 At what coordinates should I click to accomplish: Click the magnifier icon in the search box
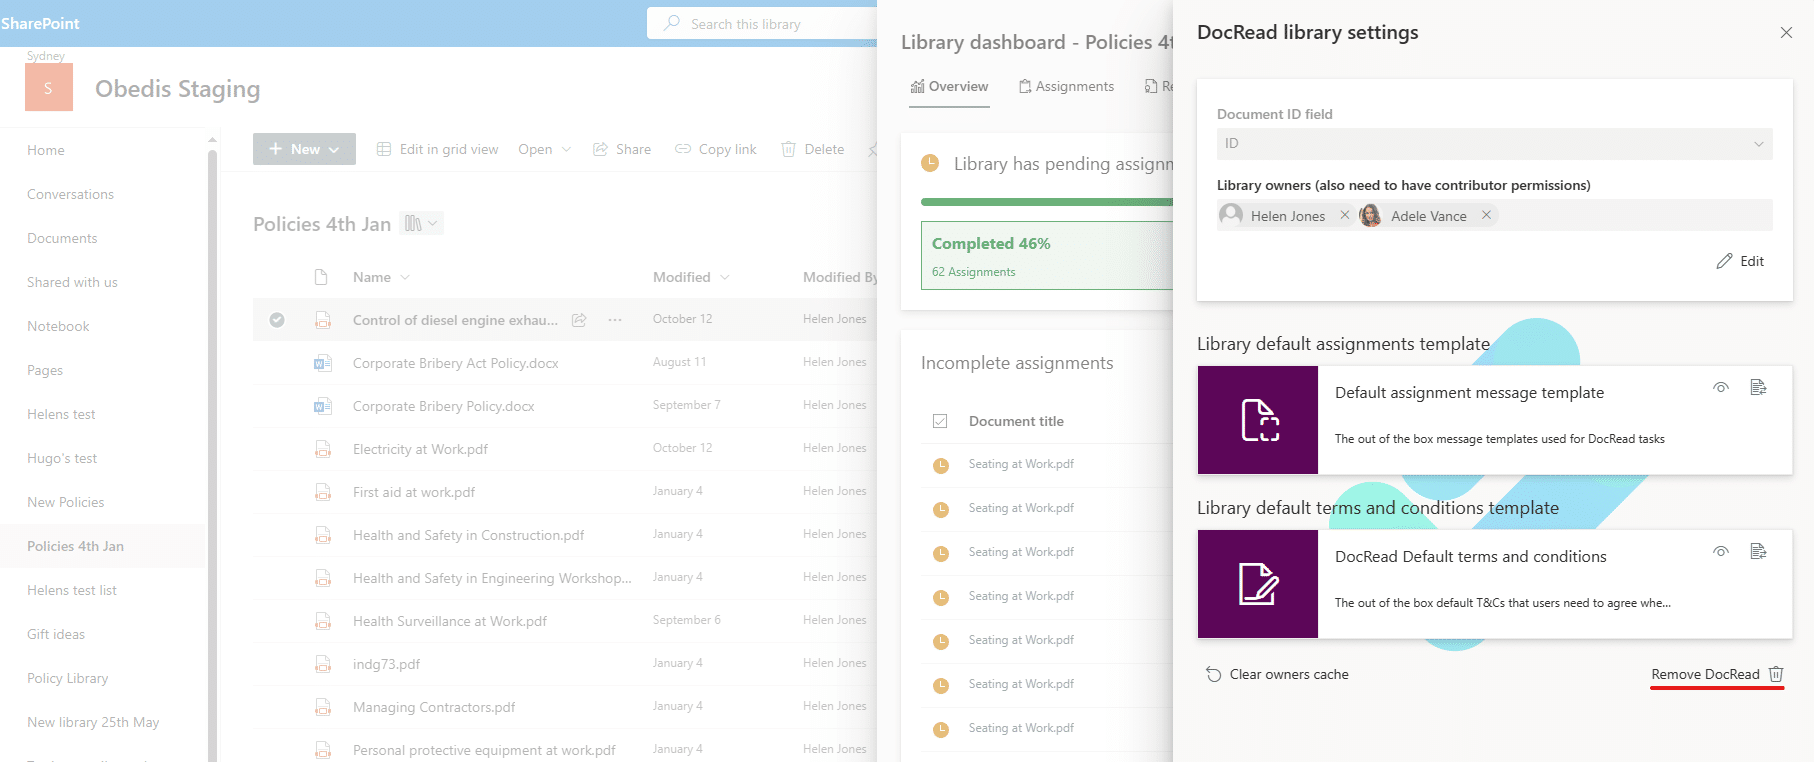click(x=672, y=23)
